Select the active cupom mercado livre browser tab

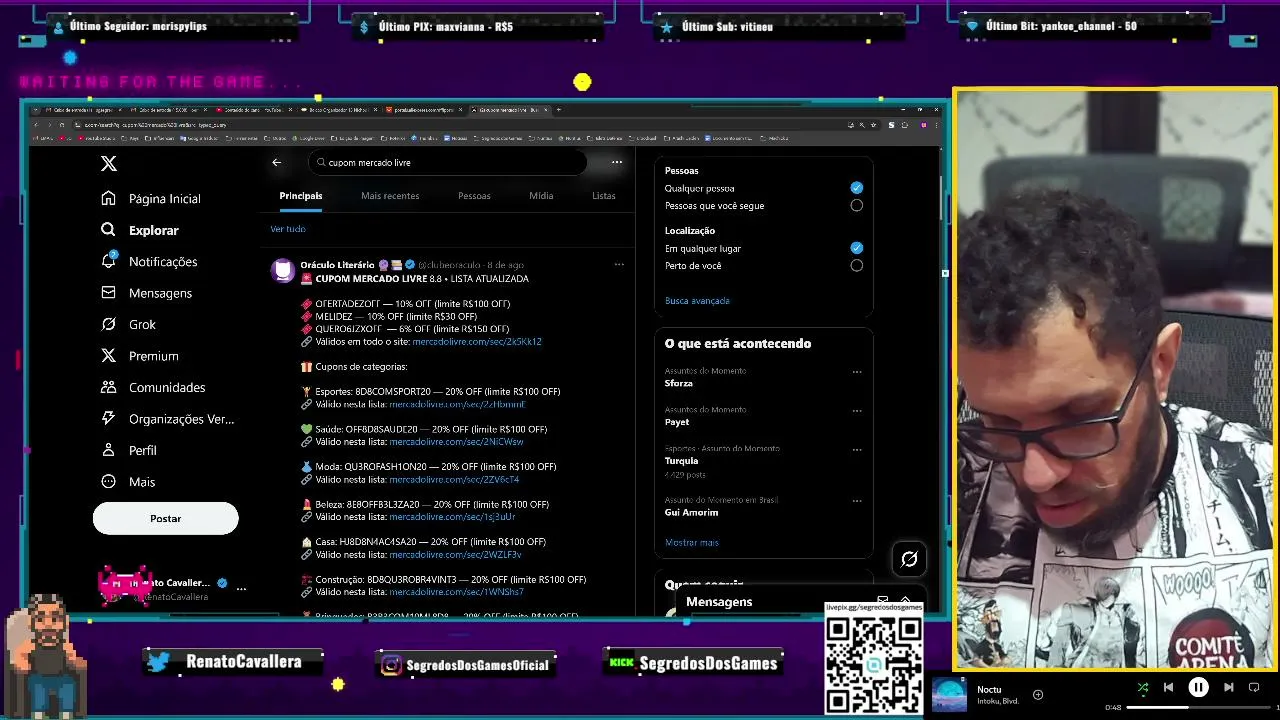tap(510, 109)
